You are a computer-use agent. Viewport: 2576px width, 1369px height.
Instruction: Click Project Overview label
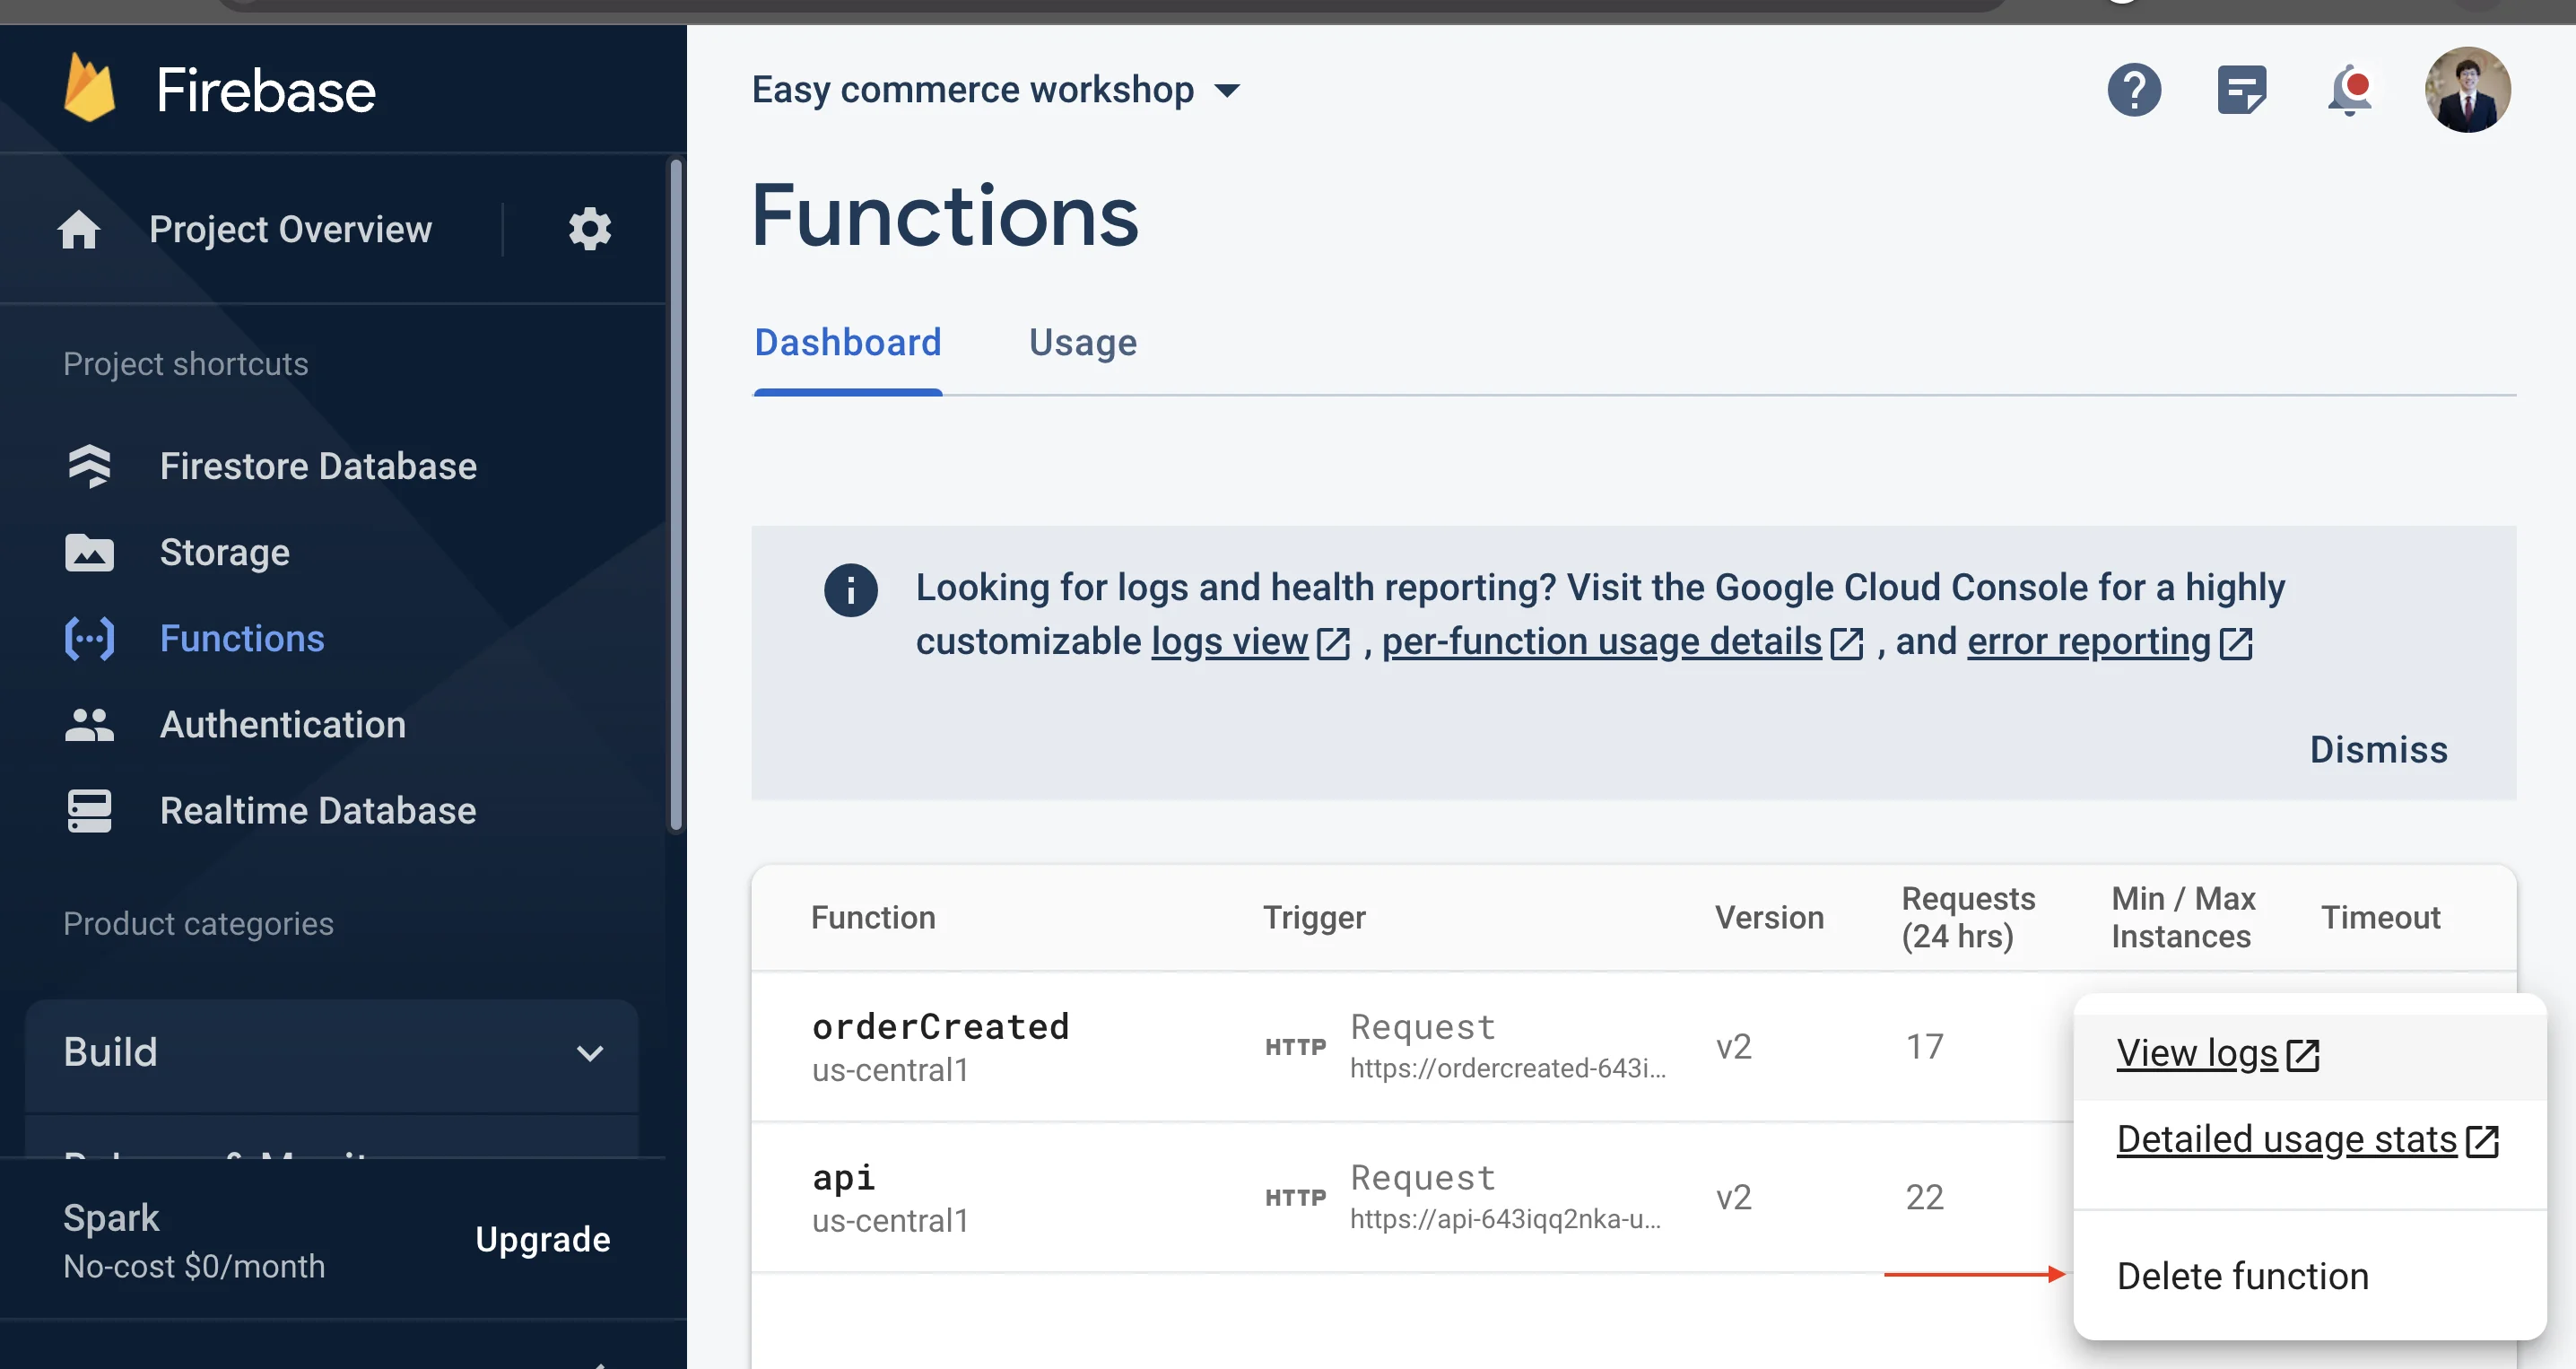pyautogui.click(x=291, y=230)
